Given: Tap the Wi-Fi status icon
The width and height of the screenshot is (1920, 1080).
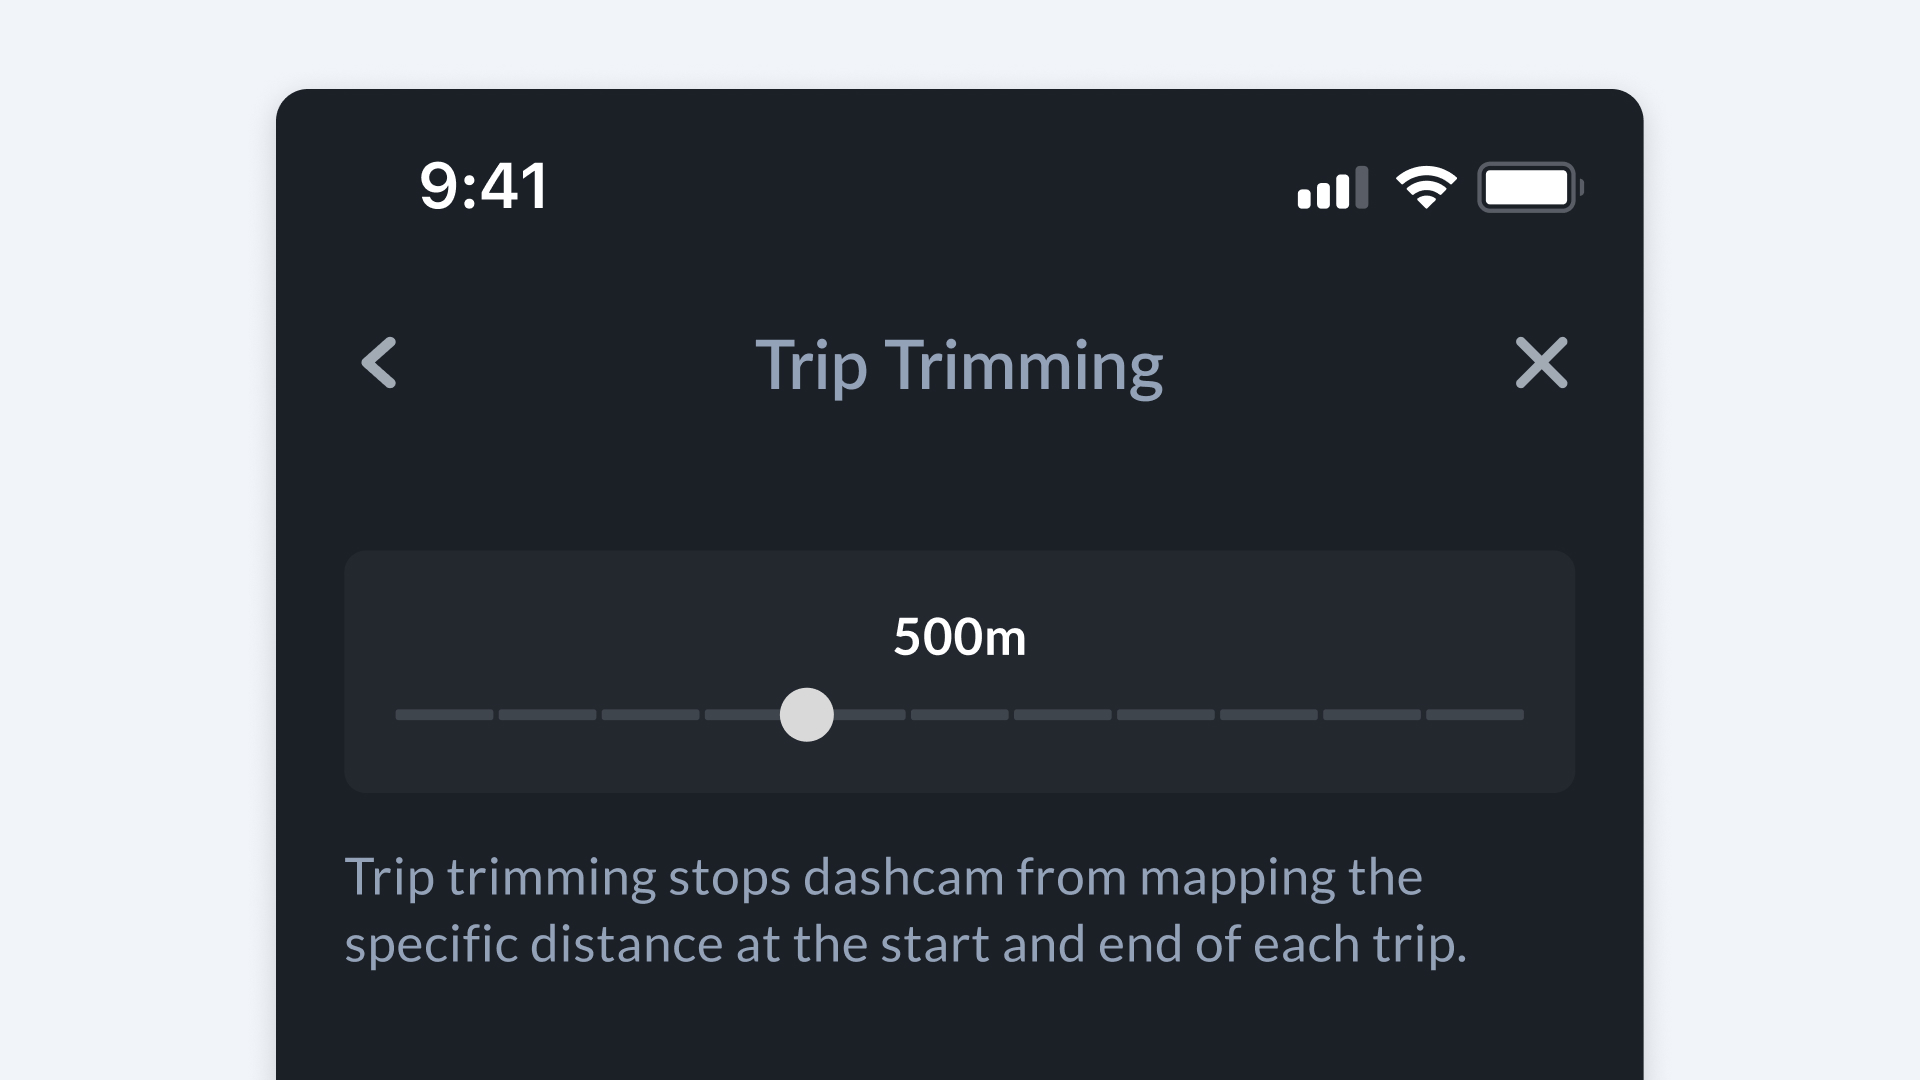Looking at the screenshot, I should point(1426,187).
